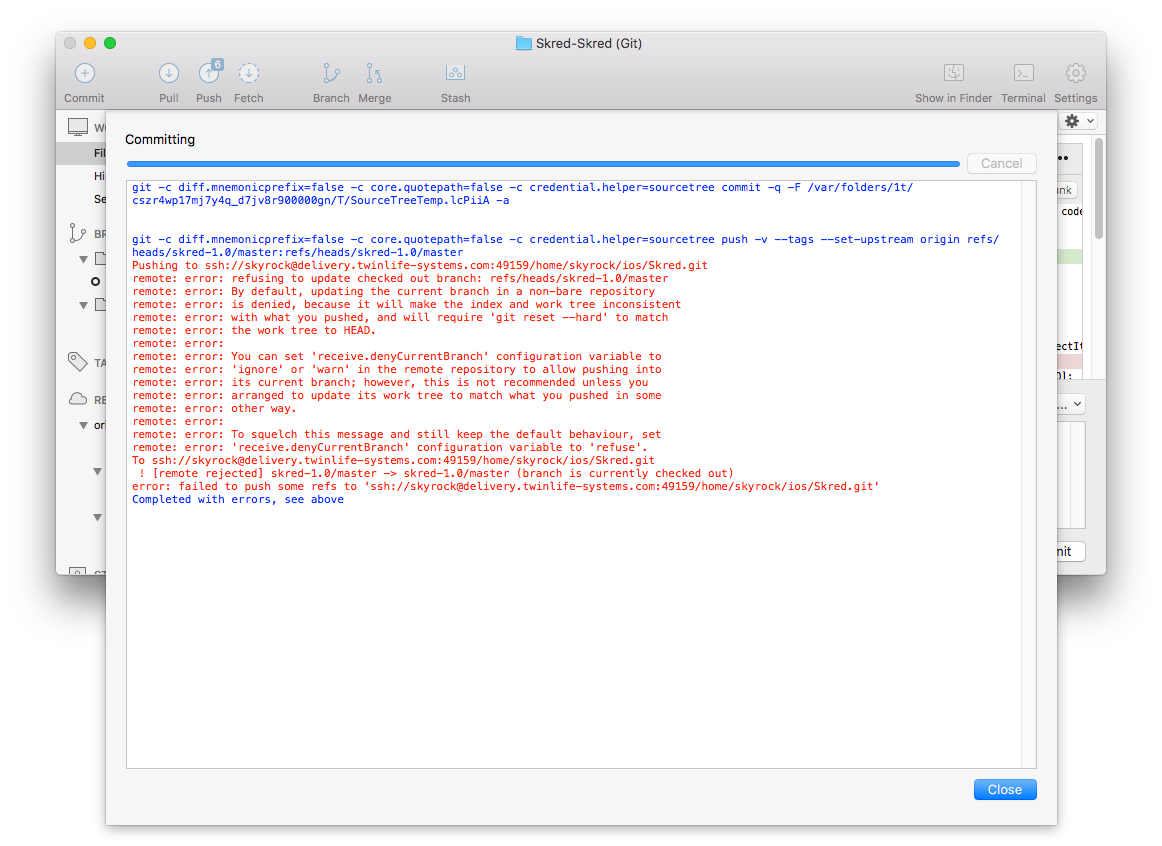Click the Branches sidebar icon
This screenshot has height=846, width=1162.
77,233
